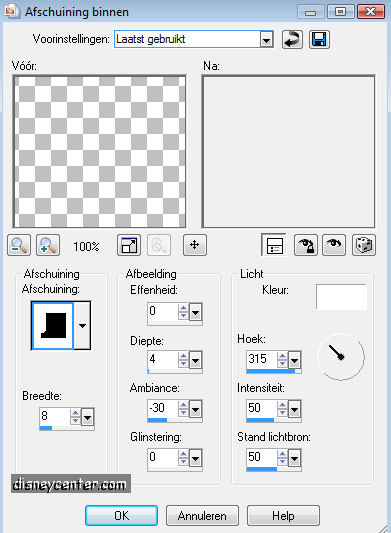Open the Afschuining bevel shape dropdown
Screen dimensions: 391x533
tap(82, 326)
